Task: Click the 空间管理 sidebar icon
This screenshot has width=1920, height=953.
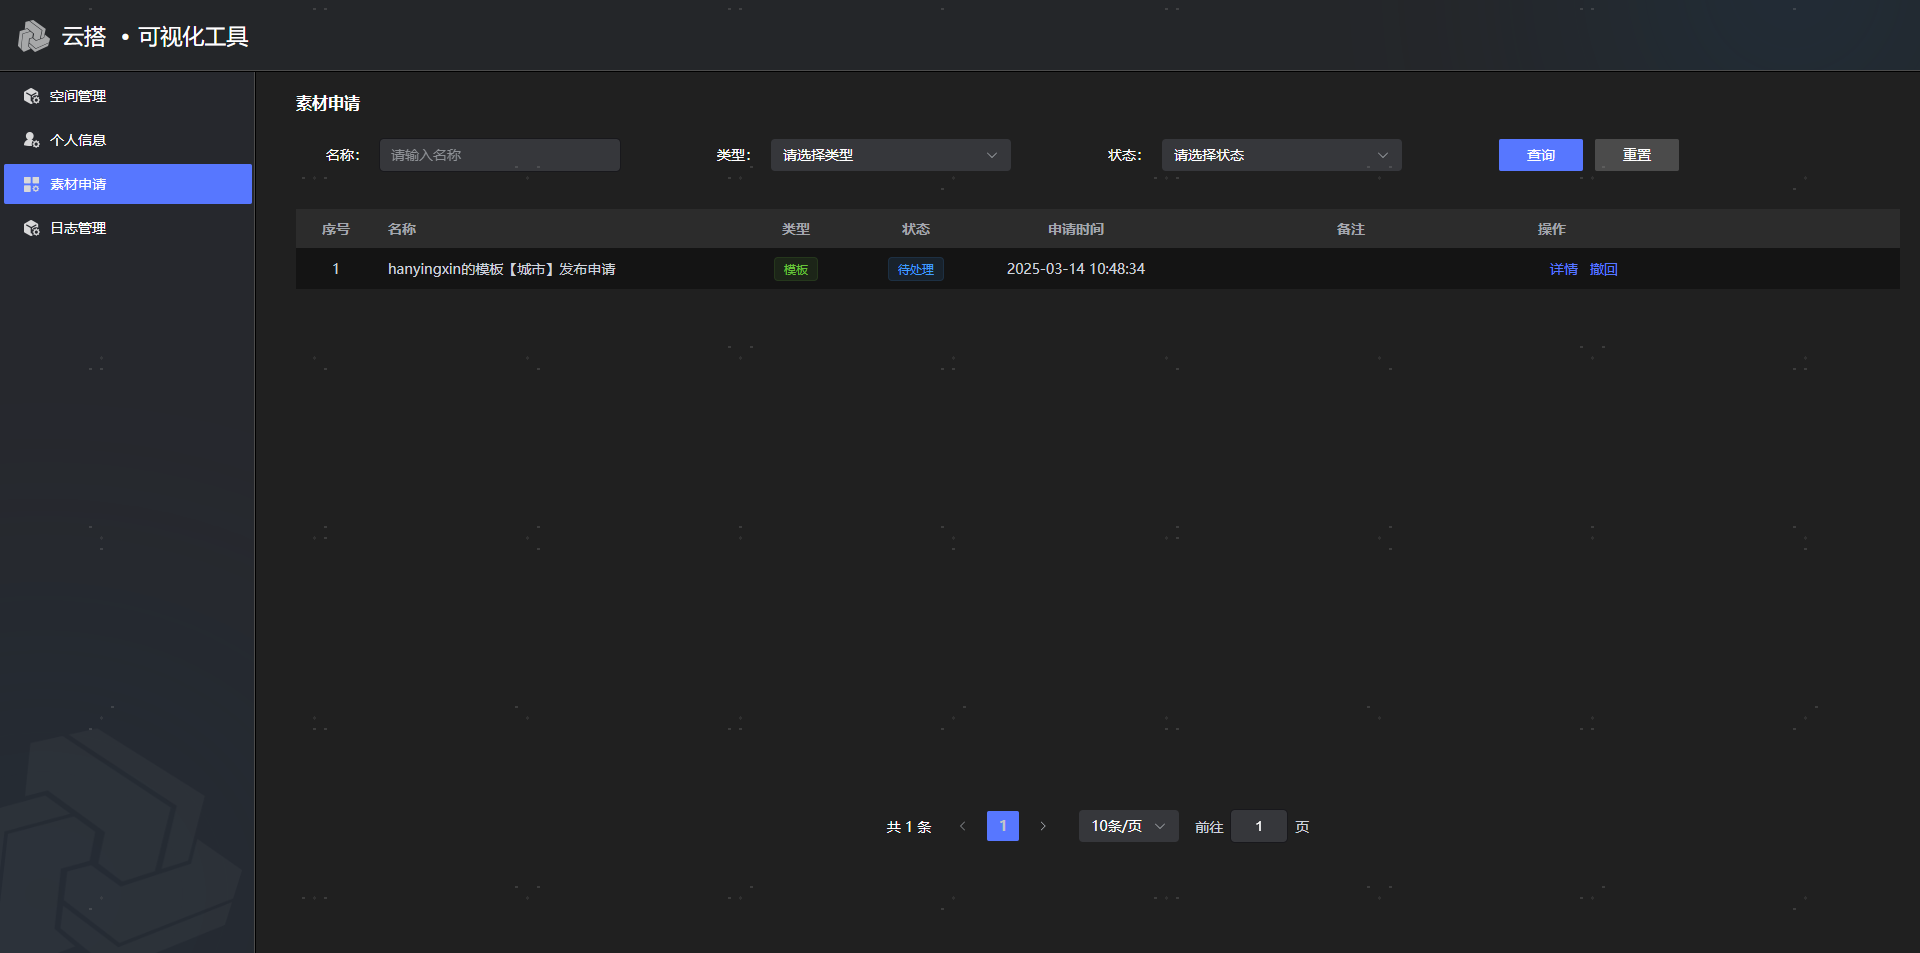Action: (32, 96)
